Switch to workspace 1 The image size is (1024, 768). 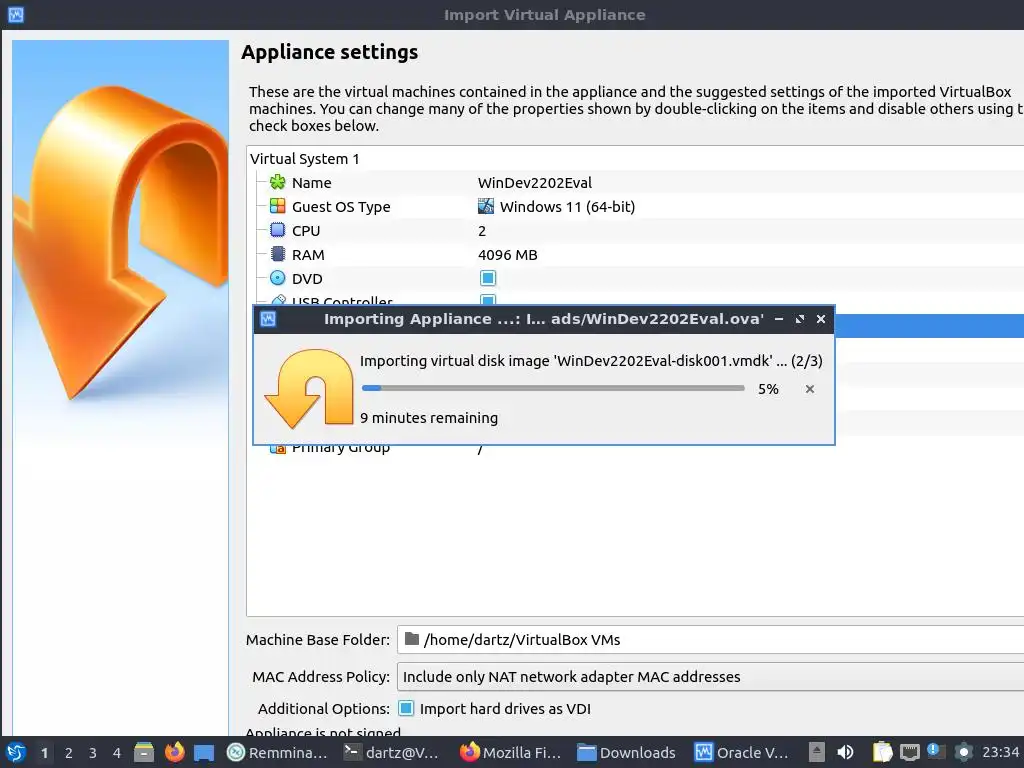pos(44,752)
